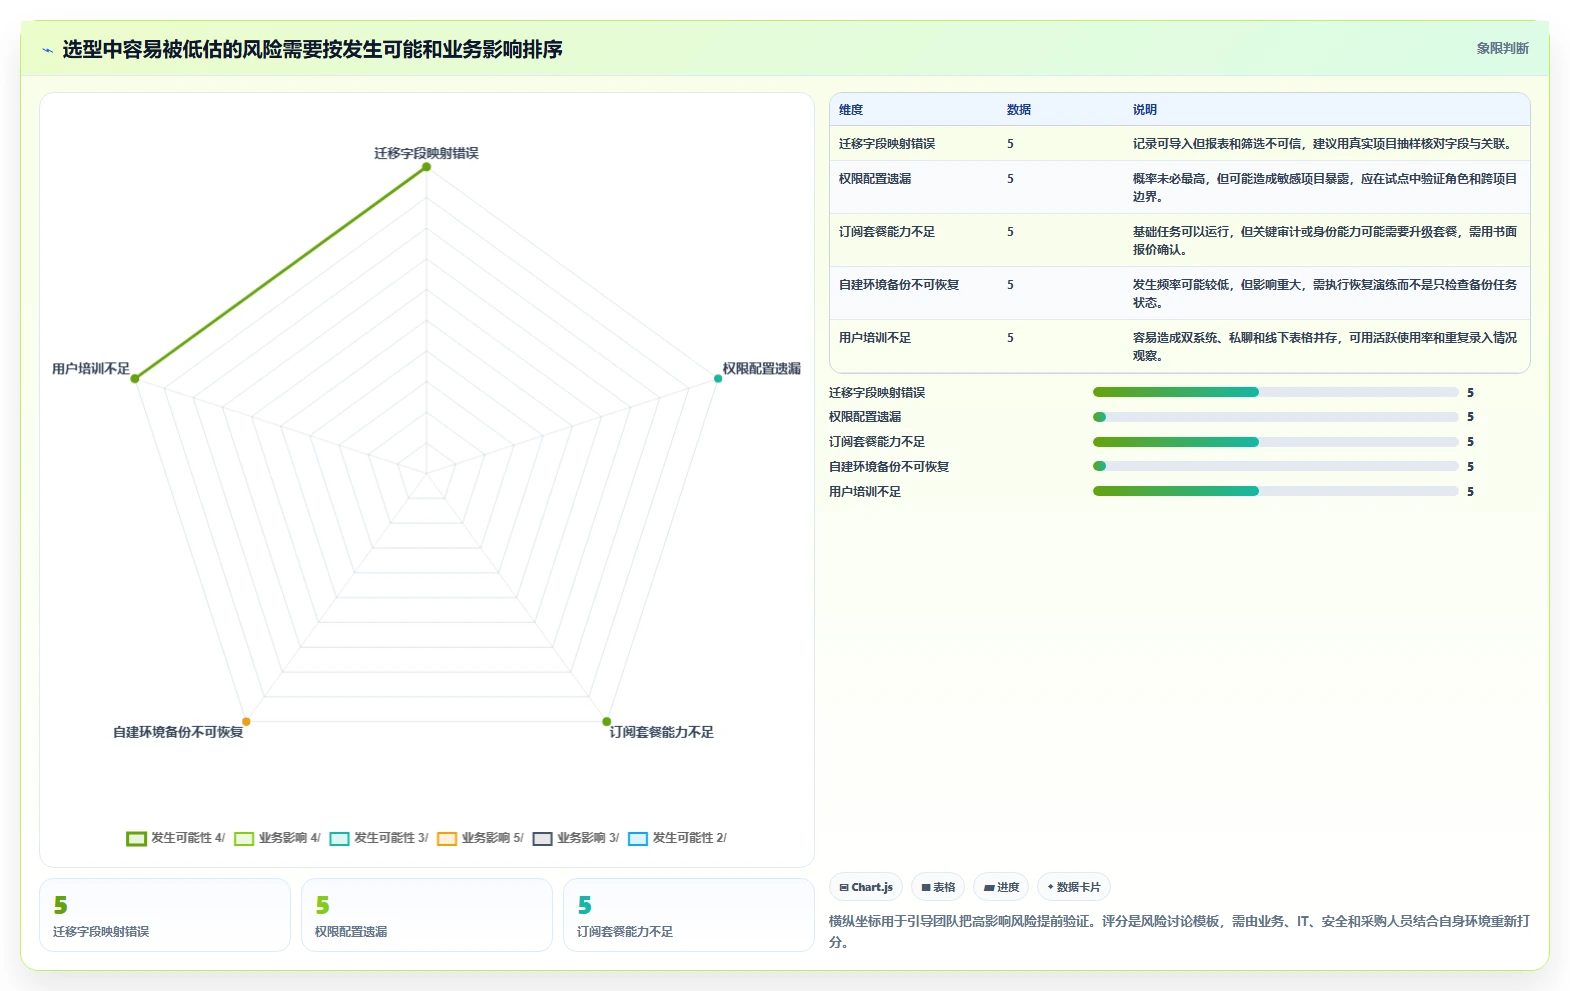Click the 自建环境备份不可恢复 progress bar
This screenshot has width=1570, height=991.
1276,466
